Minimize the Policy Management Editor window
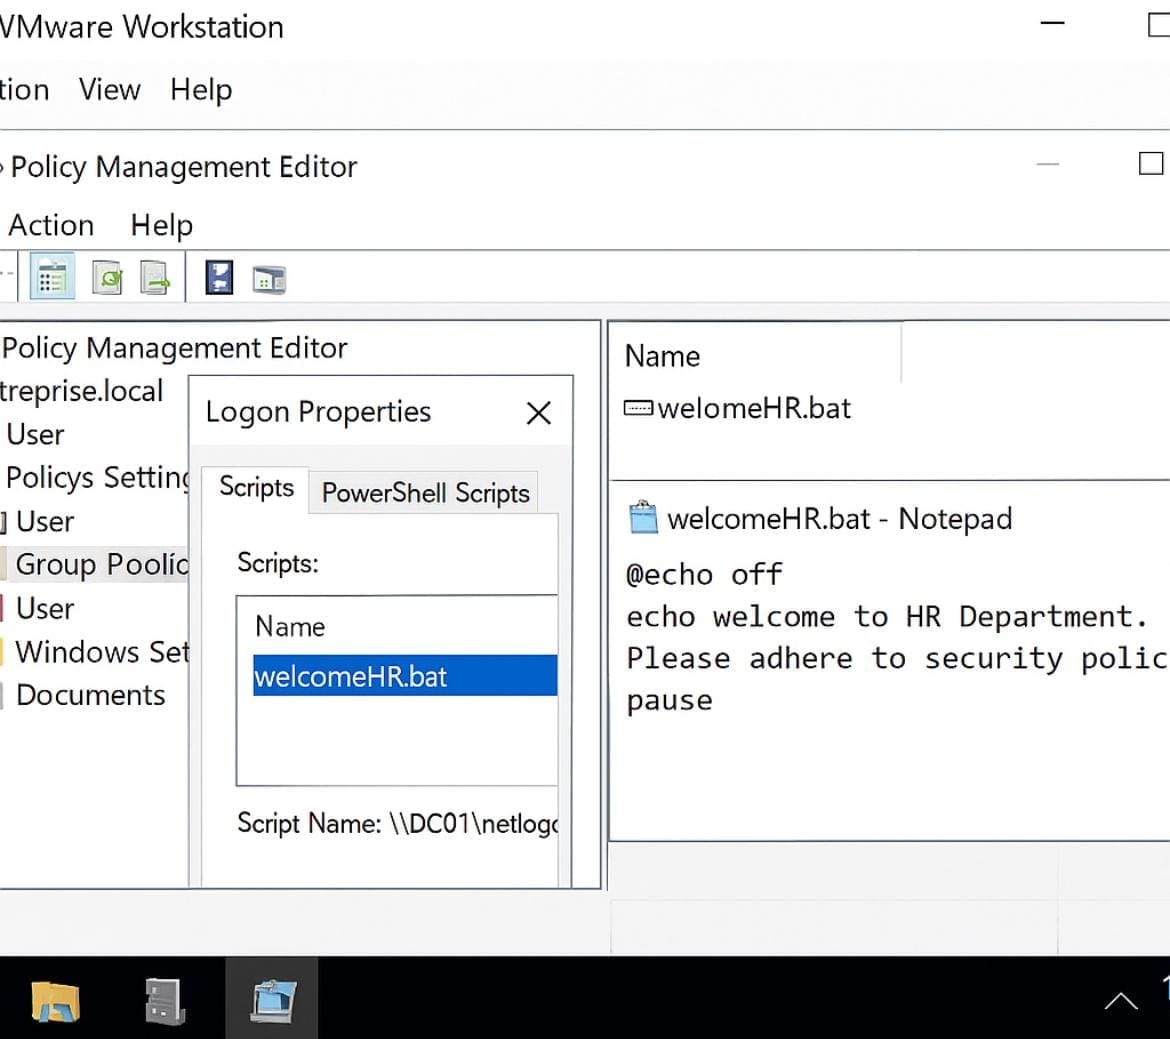Screen dimensions: 1170x1039 click(x=1048, y=164)
